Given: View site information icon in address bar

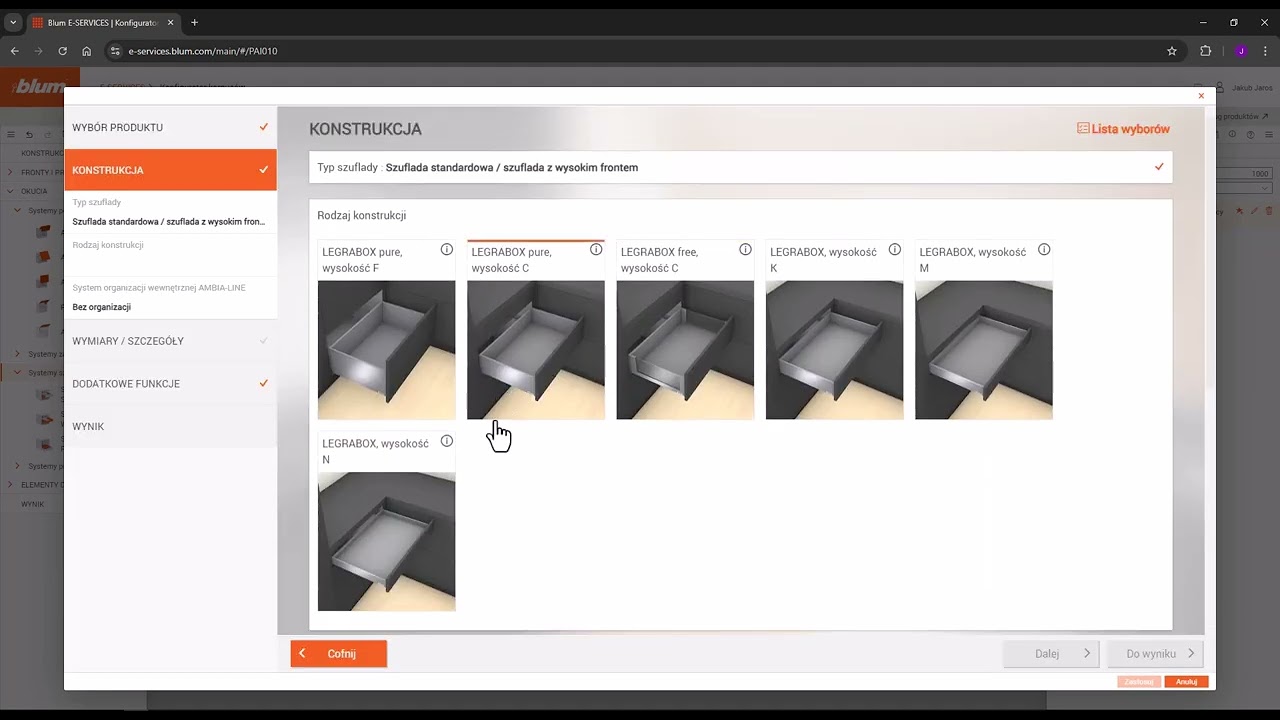Looking at the screenshot, I should pos(115,51).
